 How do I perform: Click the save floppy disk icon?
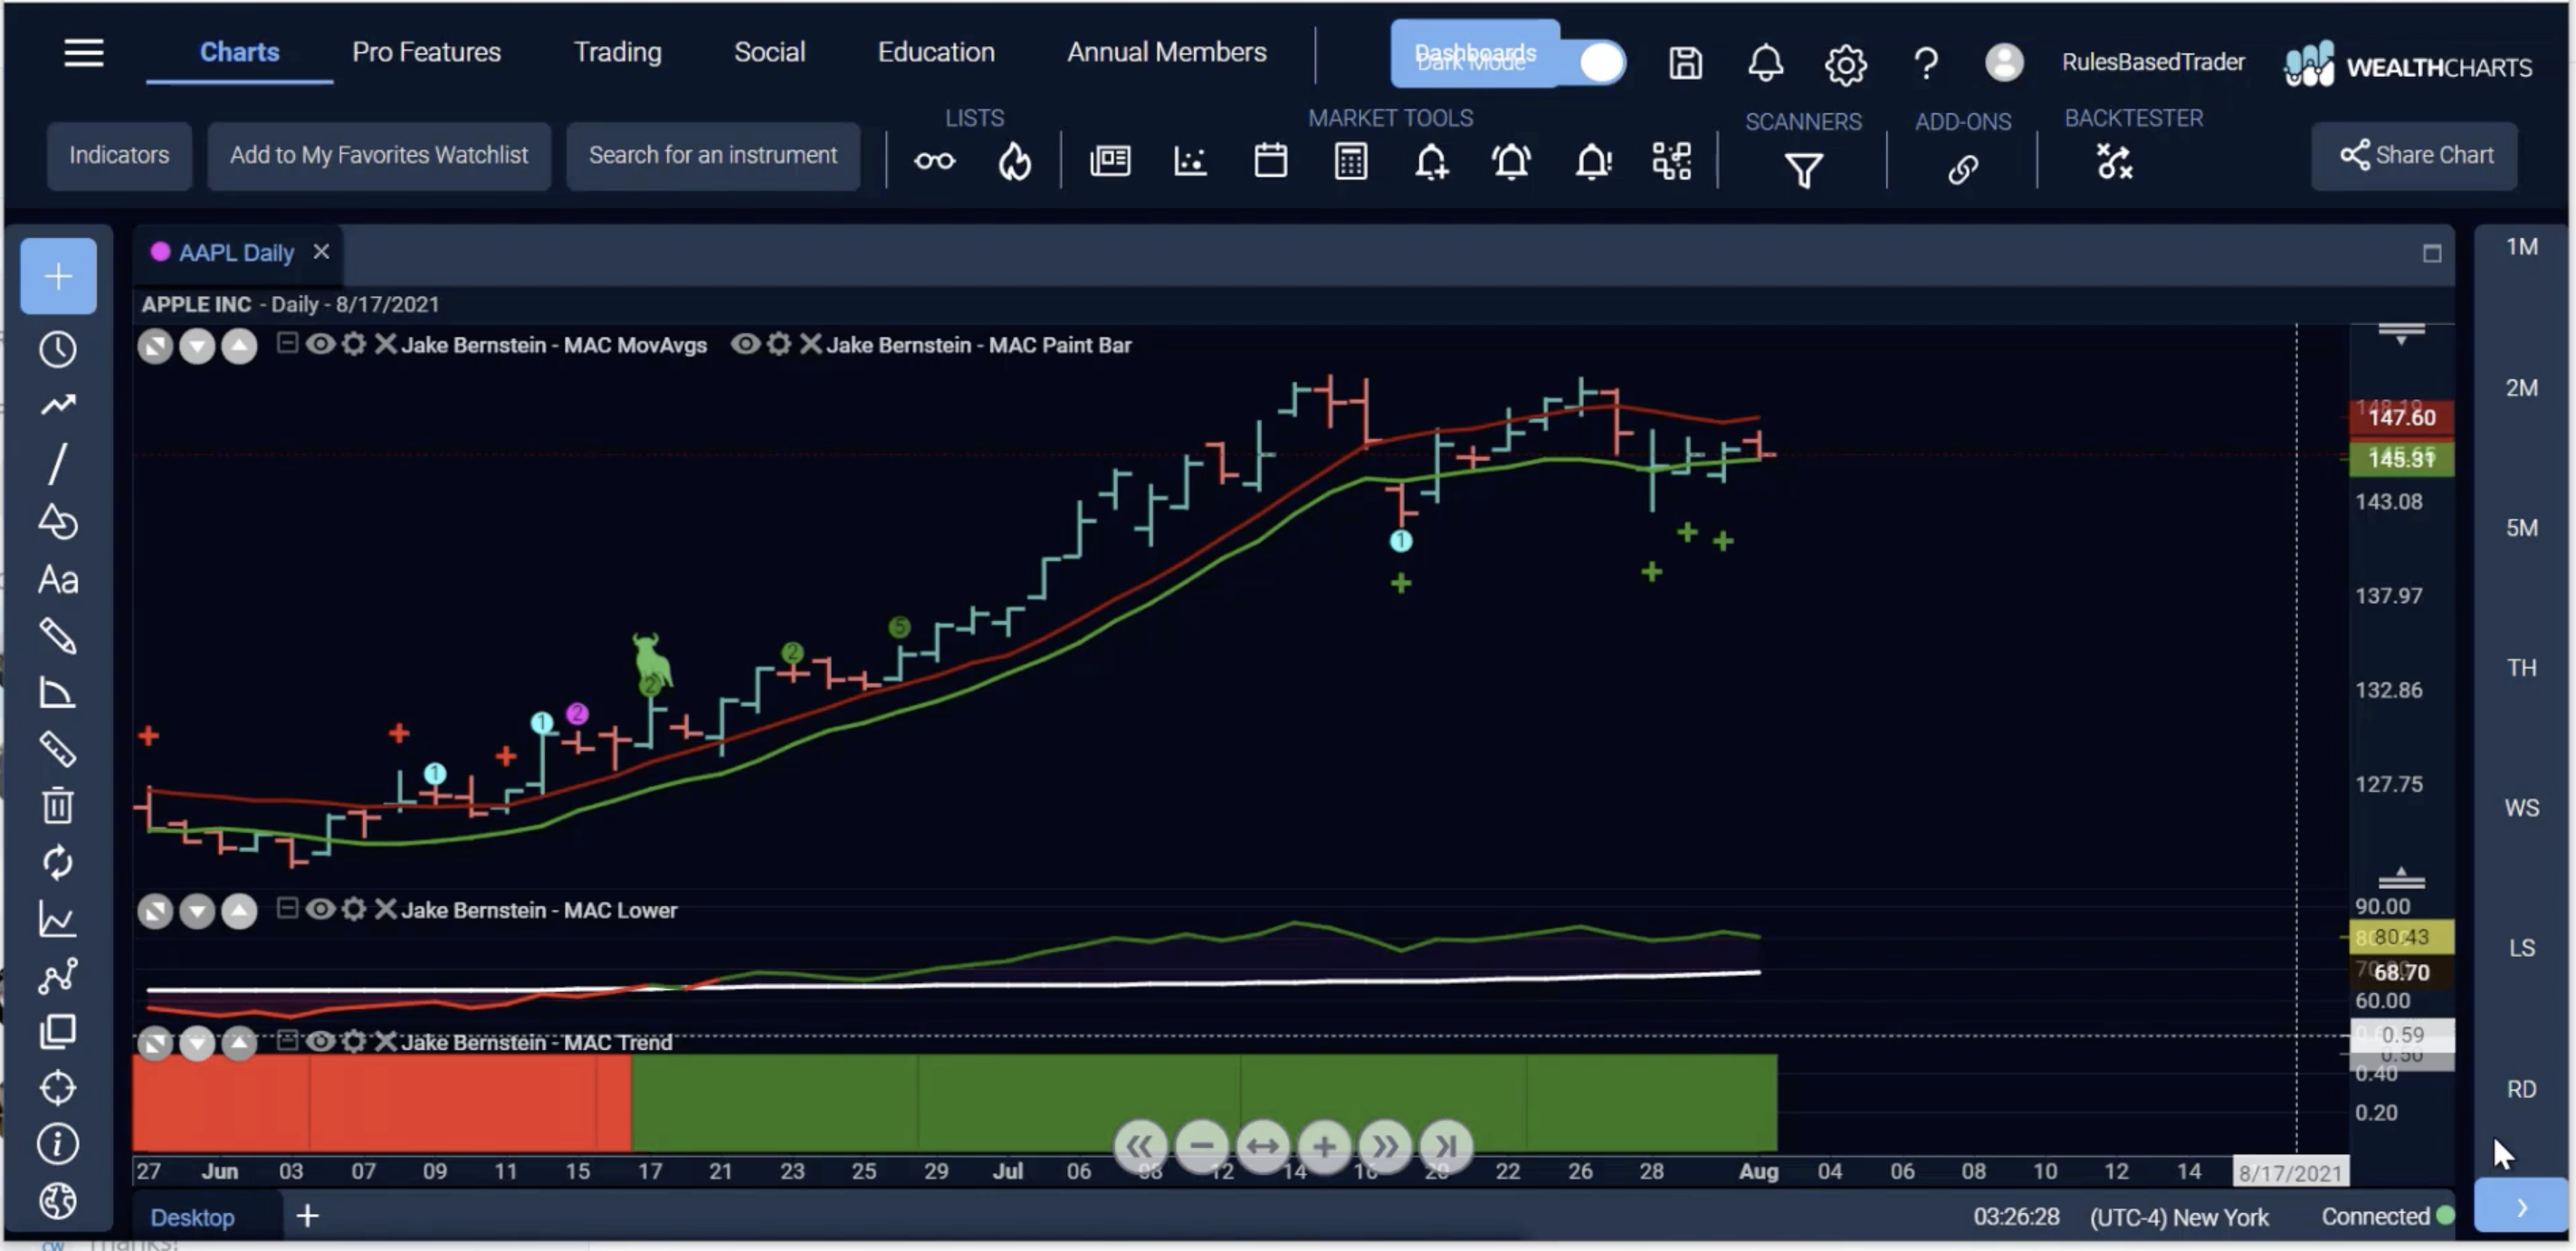pos(1685,64)
